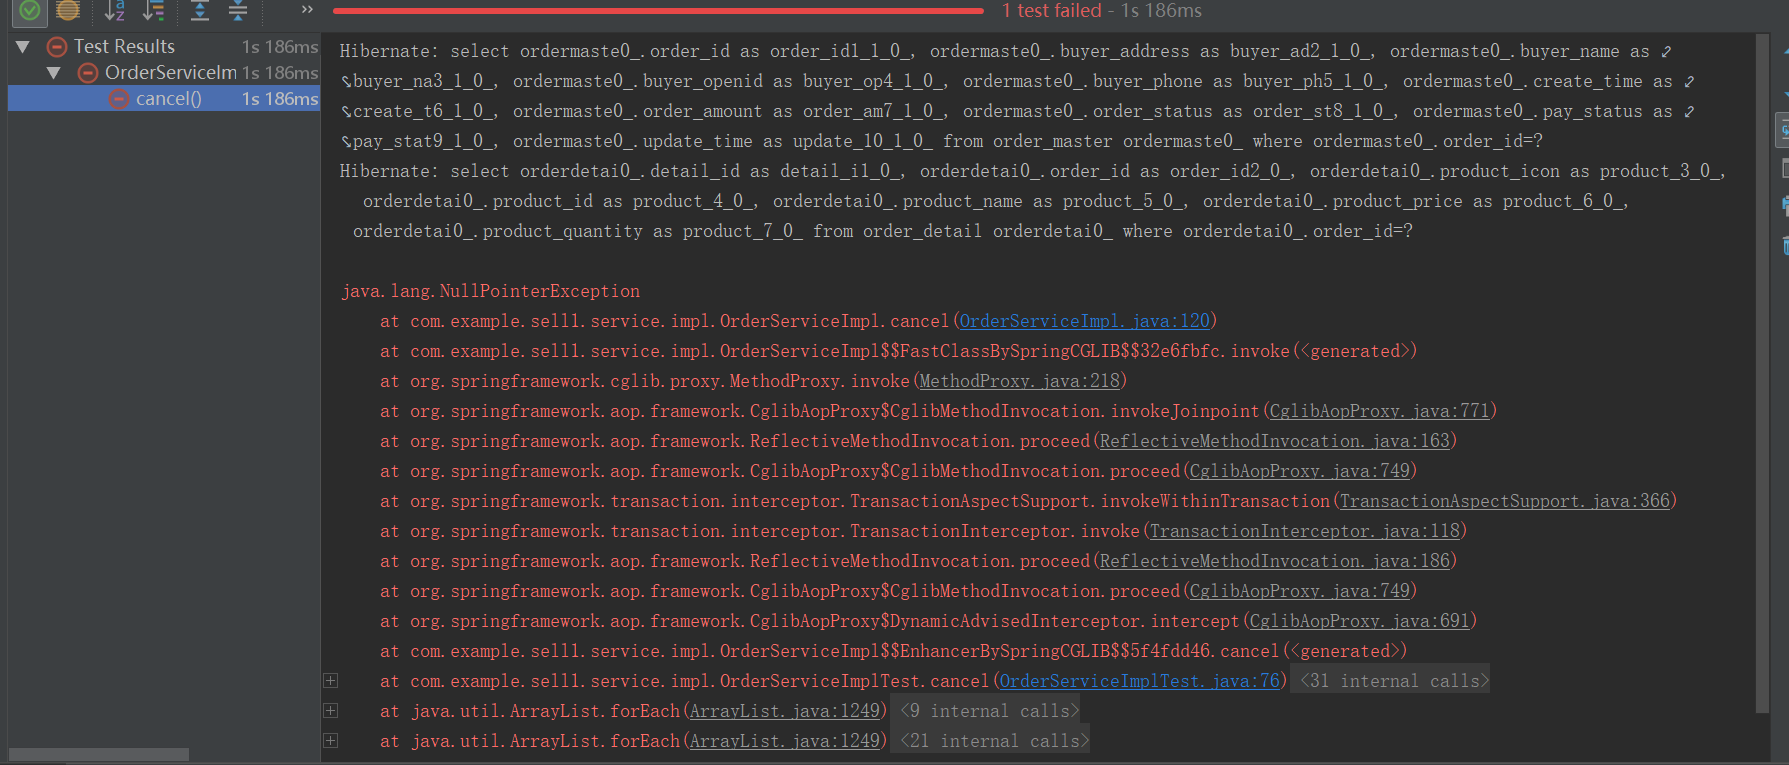Select the cancel() failed test row
The width and height of the screenshot is (1789, 765).
[164, 98]
